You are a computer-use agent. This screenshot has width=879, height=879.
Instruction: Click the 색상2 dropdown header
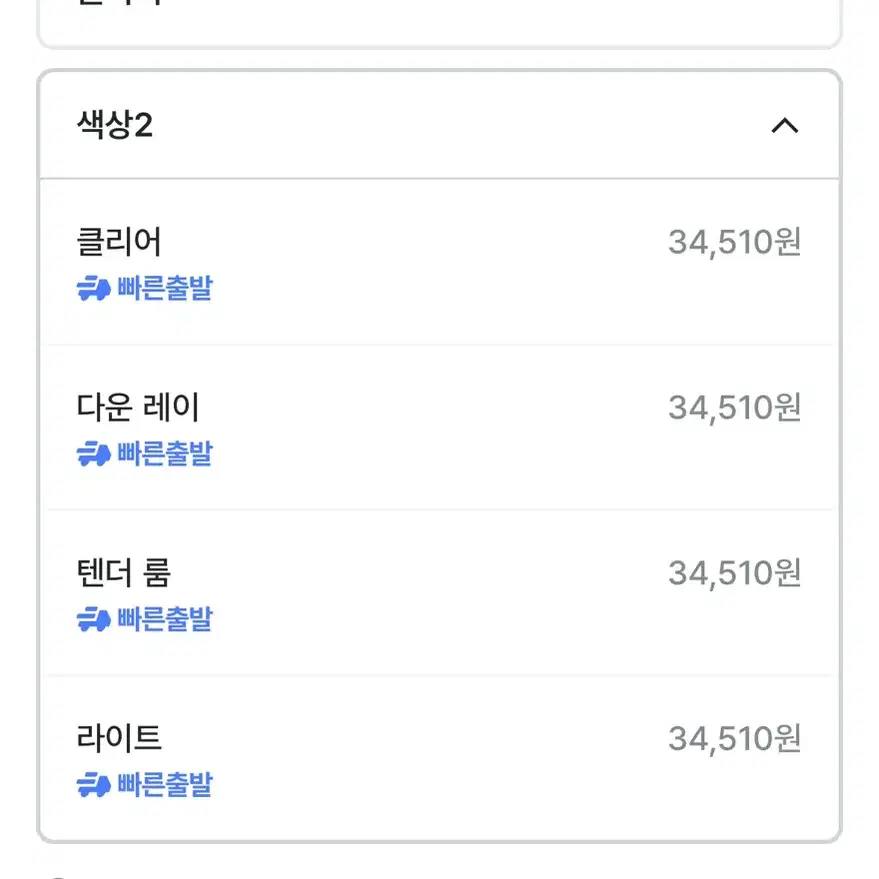(x=440, y=124)
